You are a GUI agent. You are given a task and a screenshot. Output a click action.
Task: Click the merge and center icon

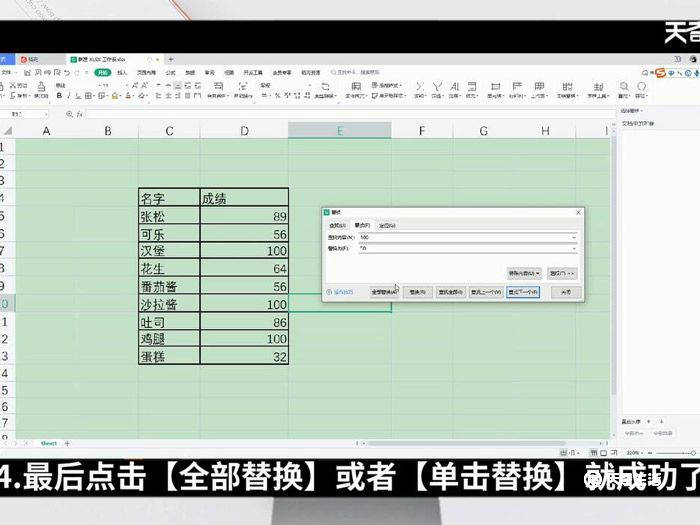click(218, 86)
